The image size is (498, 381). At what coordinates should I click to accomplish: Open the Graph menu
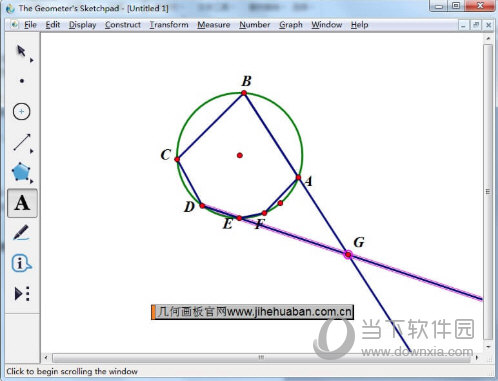[291, 25]
